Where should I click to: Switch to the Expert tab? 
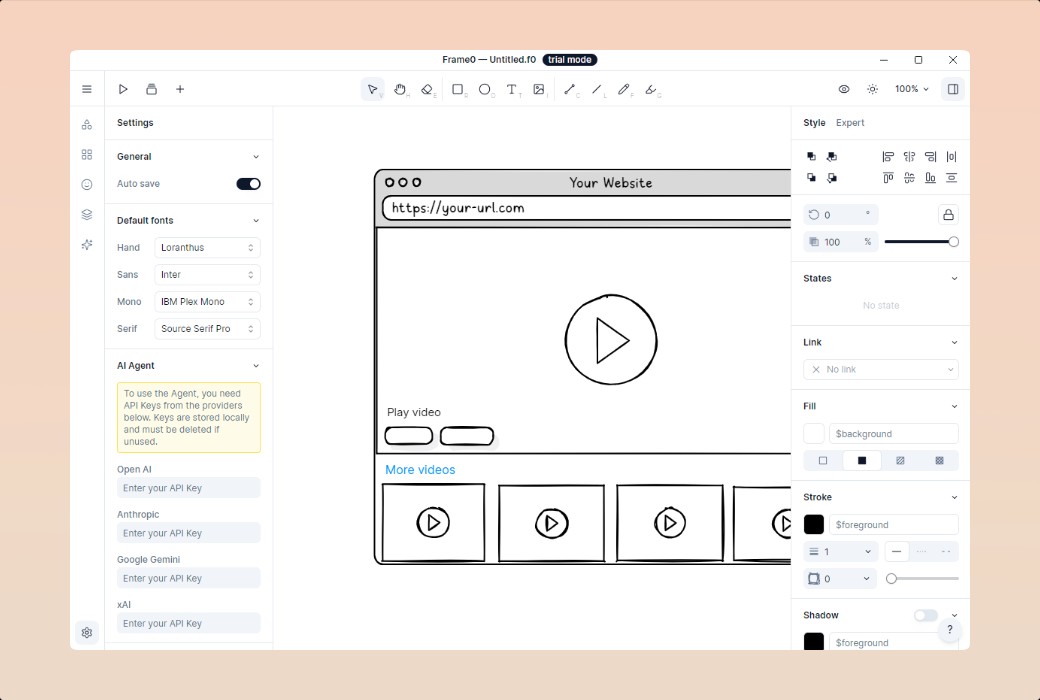pos(850,123)
